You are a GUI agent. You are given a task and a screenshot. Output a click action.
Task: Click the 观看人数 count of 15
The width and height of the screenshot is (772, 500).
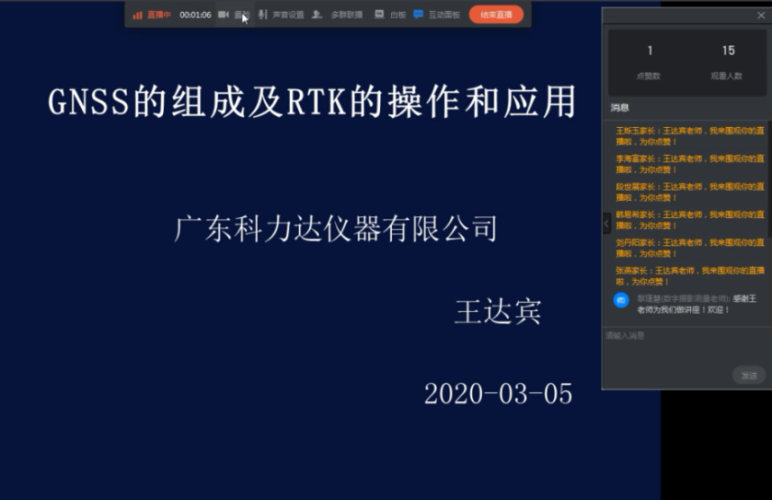(728, 50)
